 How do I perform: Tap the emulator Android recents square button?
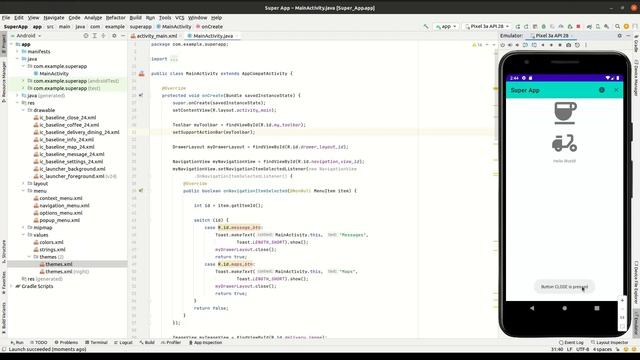pos(597,308)
